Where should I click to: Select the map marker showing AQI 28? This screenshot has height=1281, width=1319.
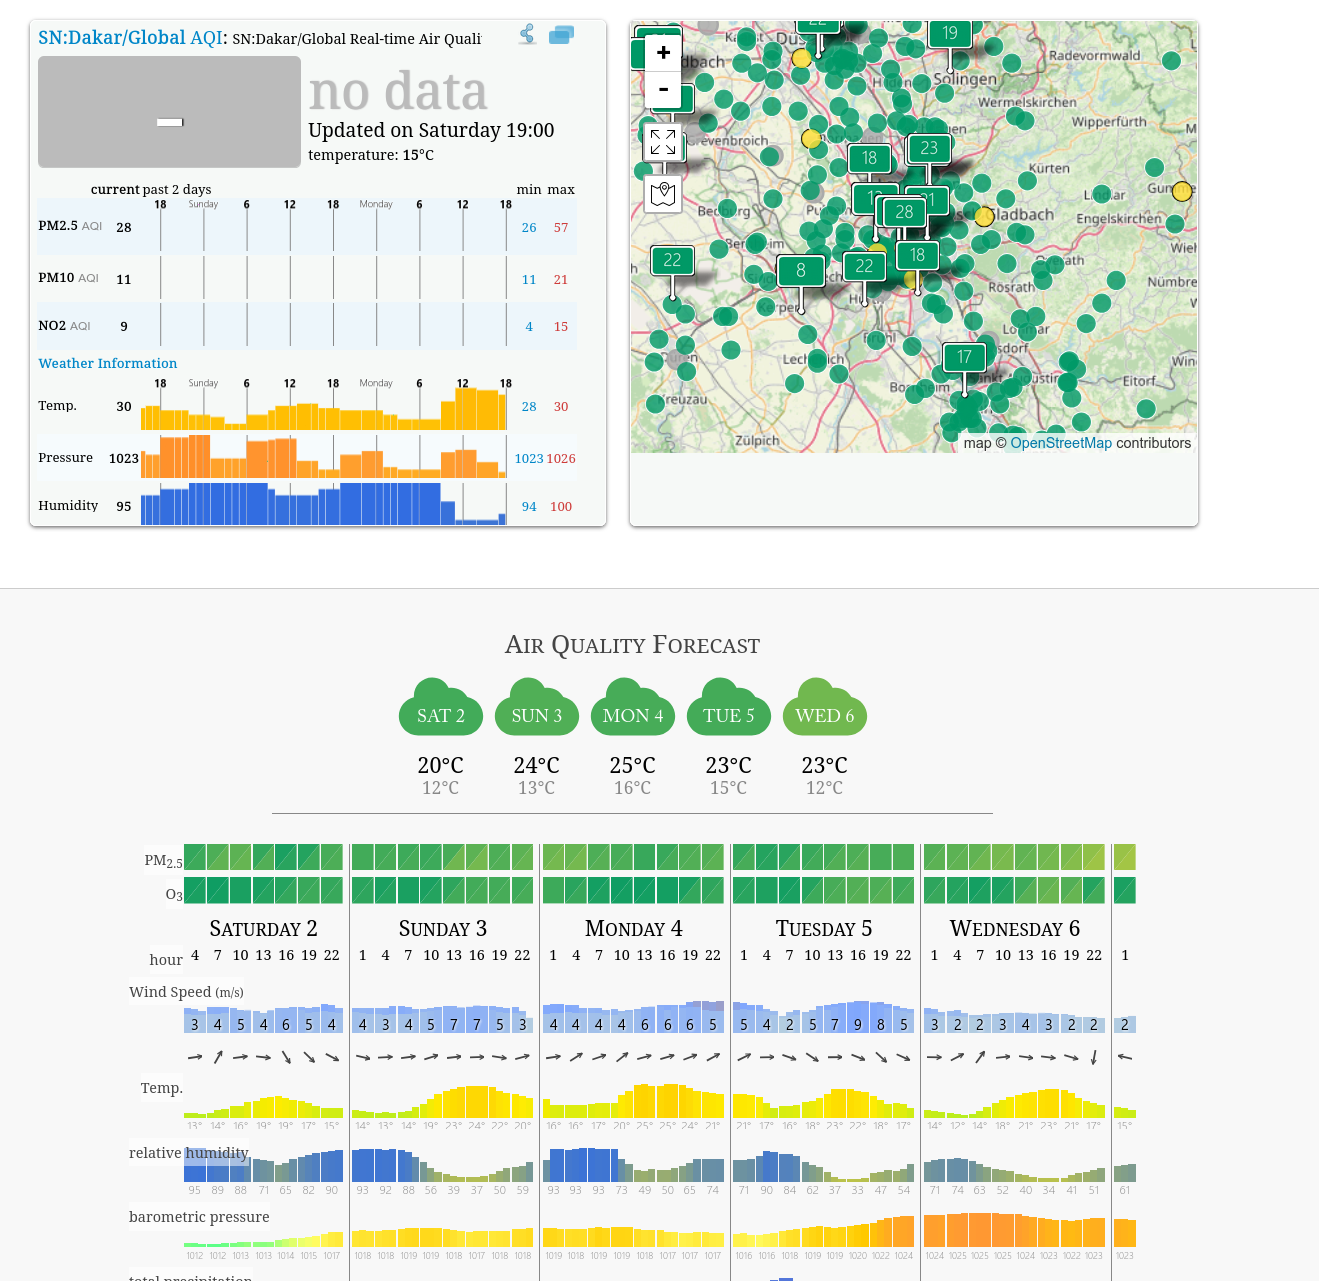[x=905, y=212]
